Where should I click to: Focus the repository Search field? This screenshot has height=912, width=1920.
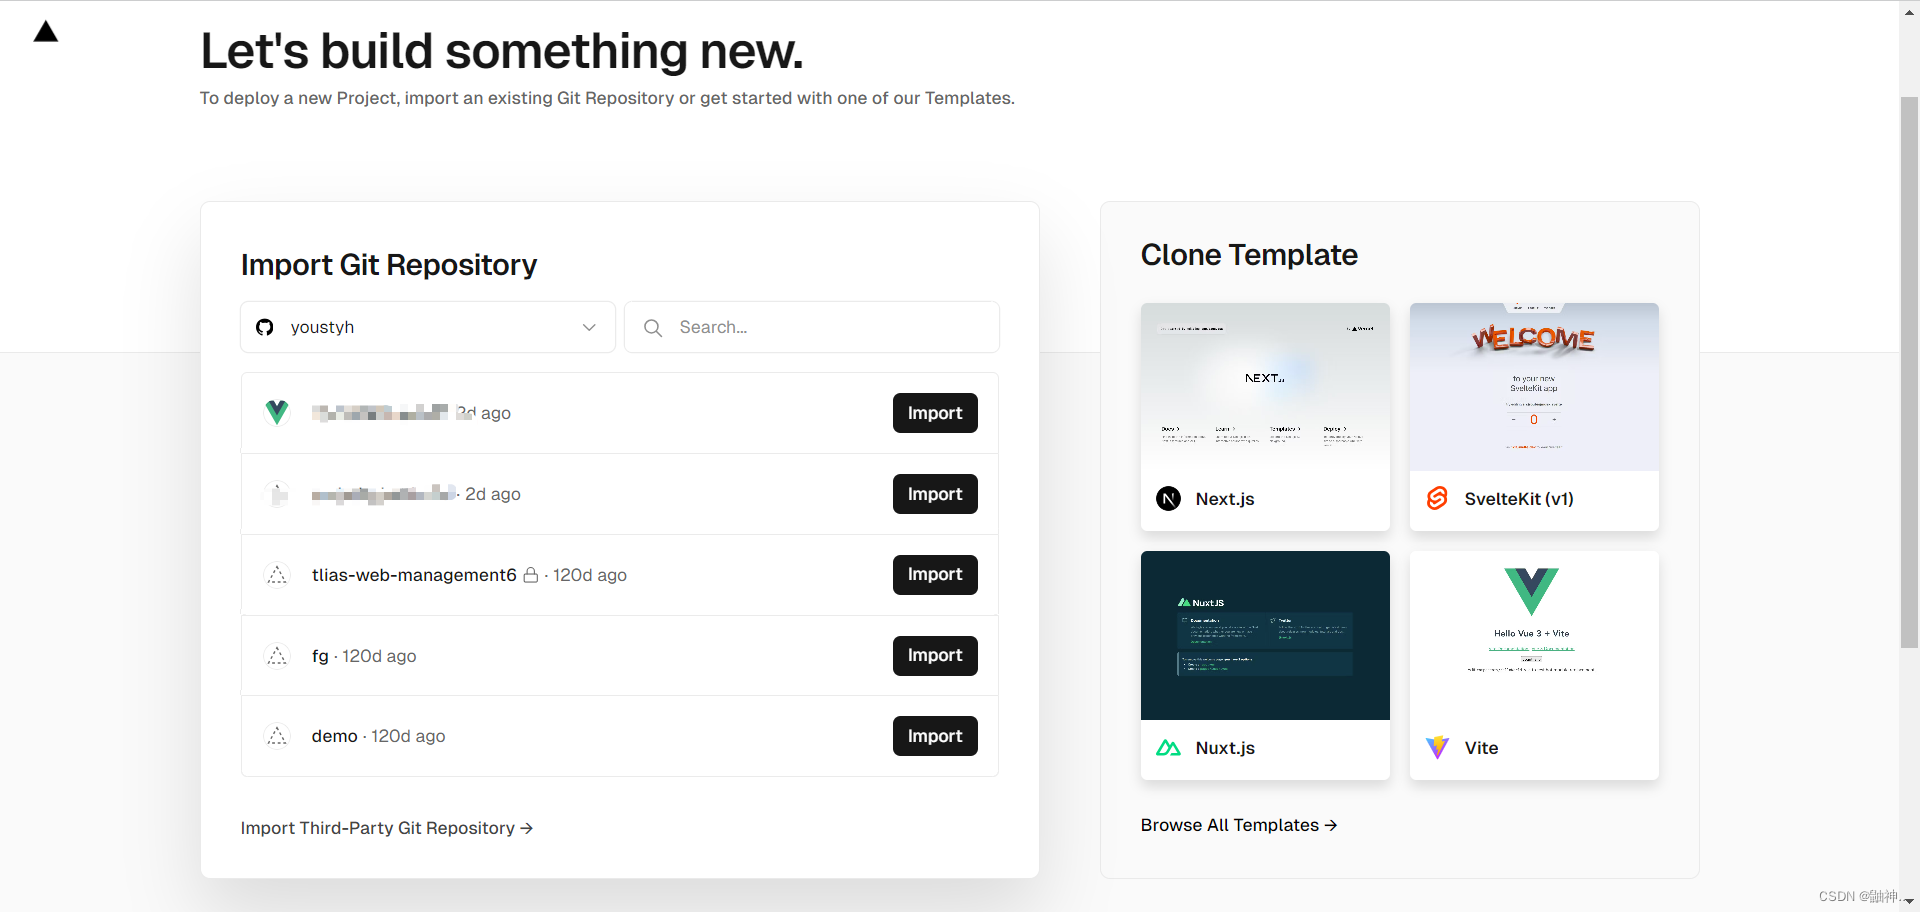pyautogui.click(x=812, y=327)
